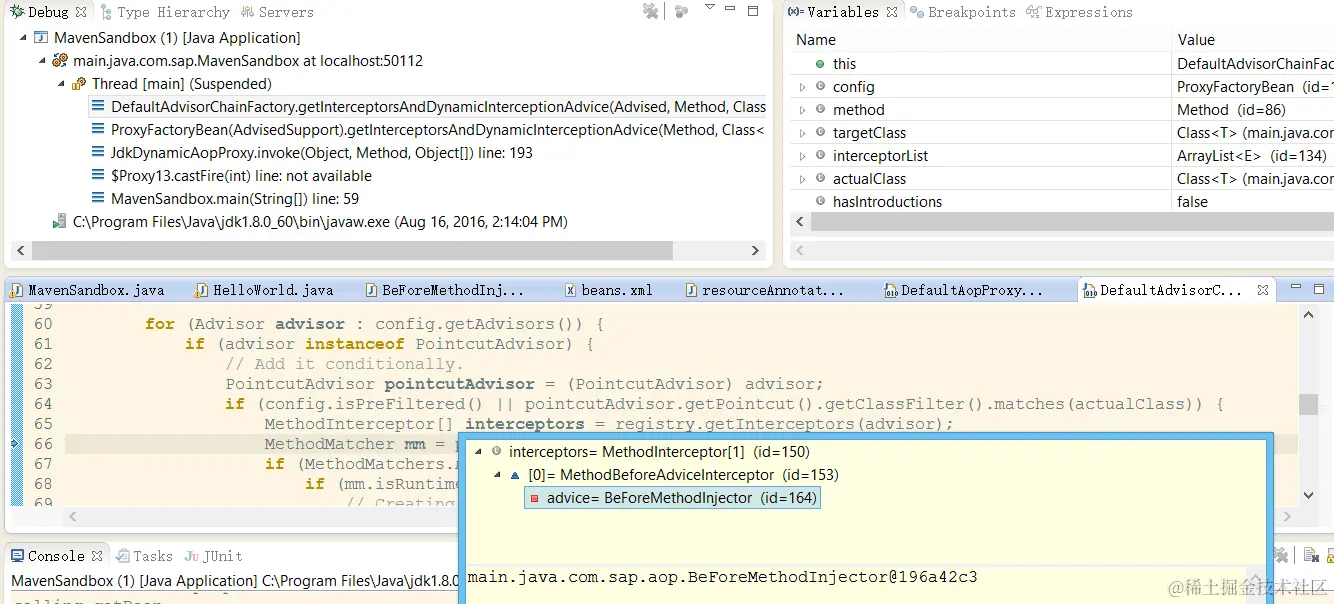Open the Debug view menu dropdown arrow

tap(710, 8)
